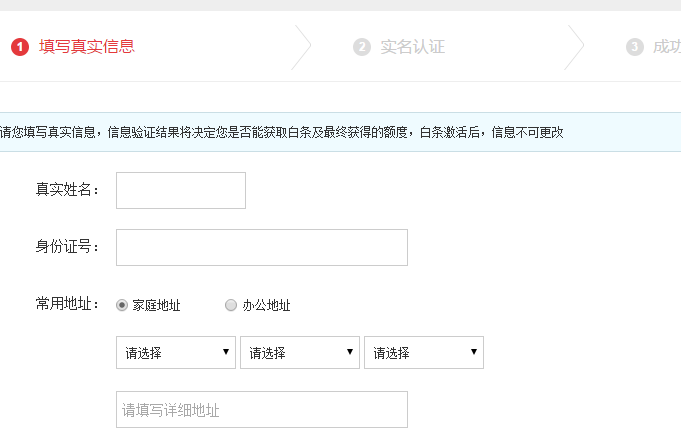Click the grey step 3 circle icon

click(634, 46)
